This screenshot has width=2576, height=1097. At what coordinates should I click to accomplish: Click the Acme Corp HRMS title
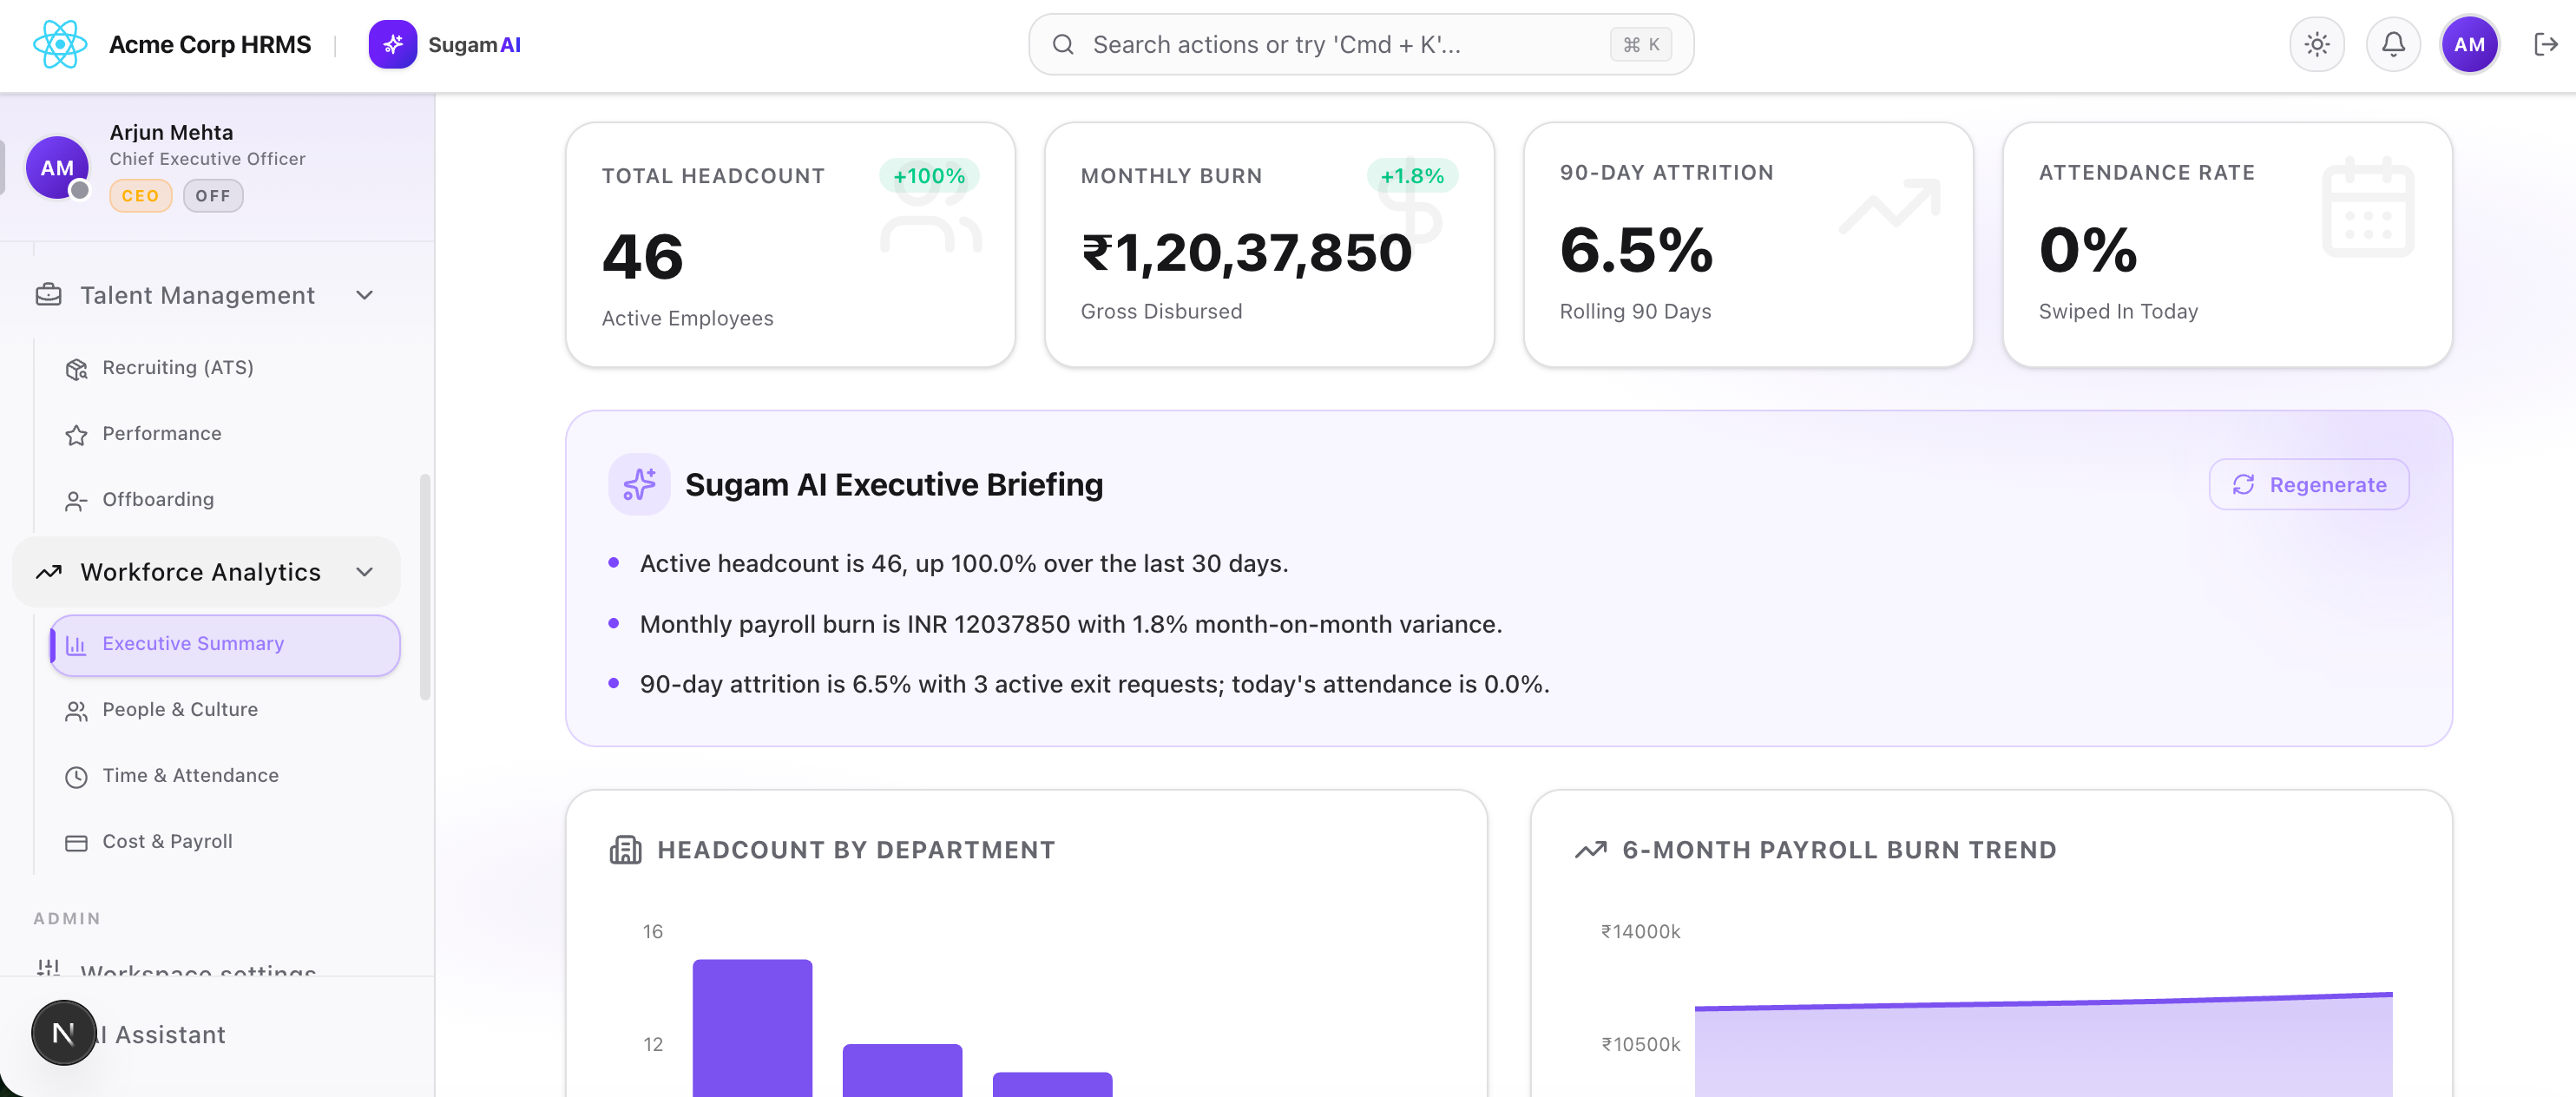coord(210,44)
